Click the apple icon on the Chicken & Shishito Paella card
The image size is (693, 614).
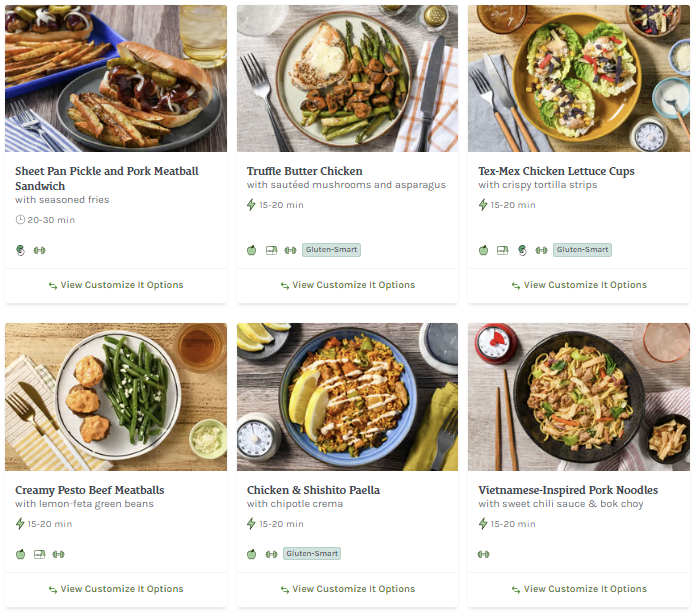252,554
